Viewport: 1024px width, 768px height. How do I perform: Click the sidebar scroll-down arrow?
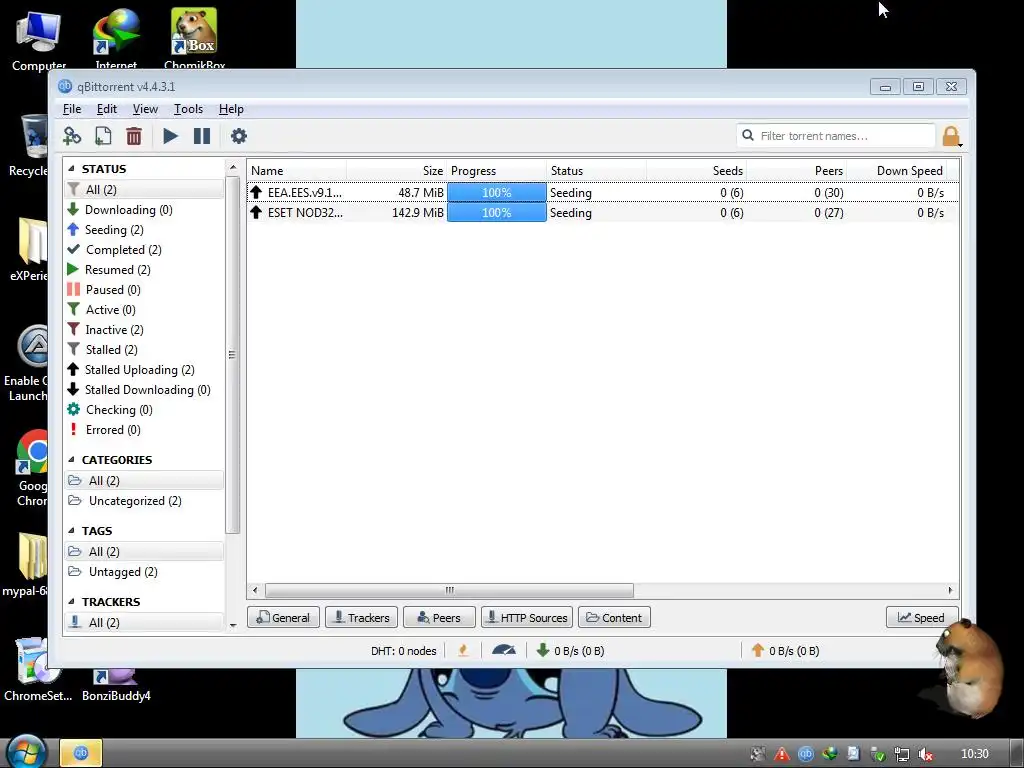click(233, 625)
